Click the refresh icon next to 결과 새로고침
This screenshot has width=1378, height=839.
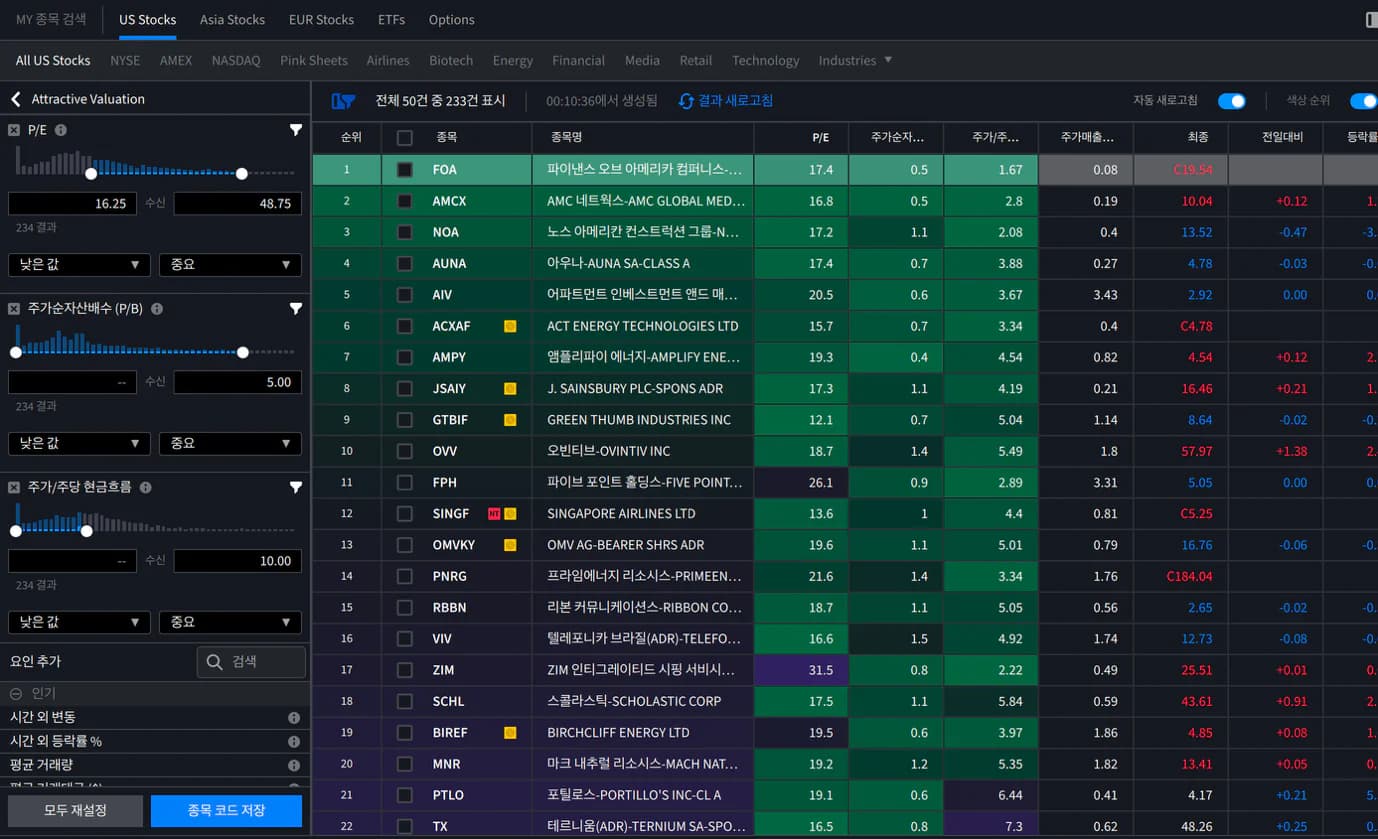pos(686,101)
